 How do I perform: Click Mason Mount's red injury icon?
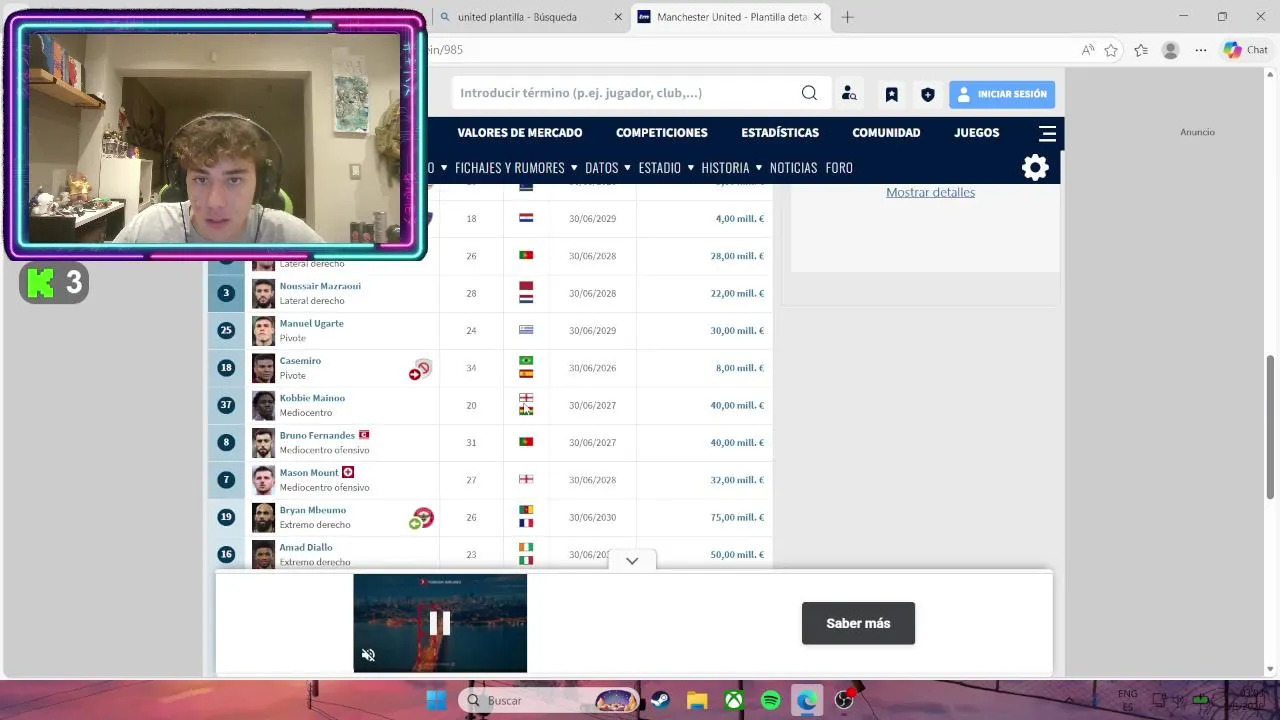pyautogui.click(x=348, y=472)
